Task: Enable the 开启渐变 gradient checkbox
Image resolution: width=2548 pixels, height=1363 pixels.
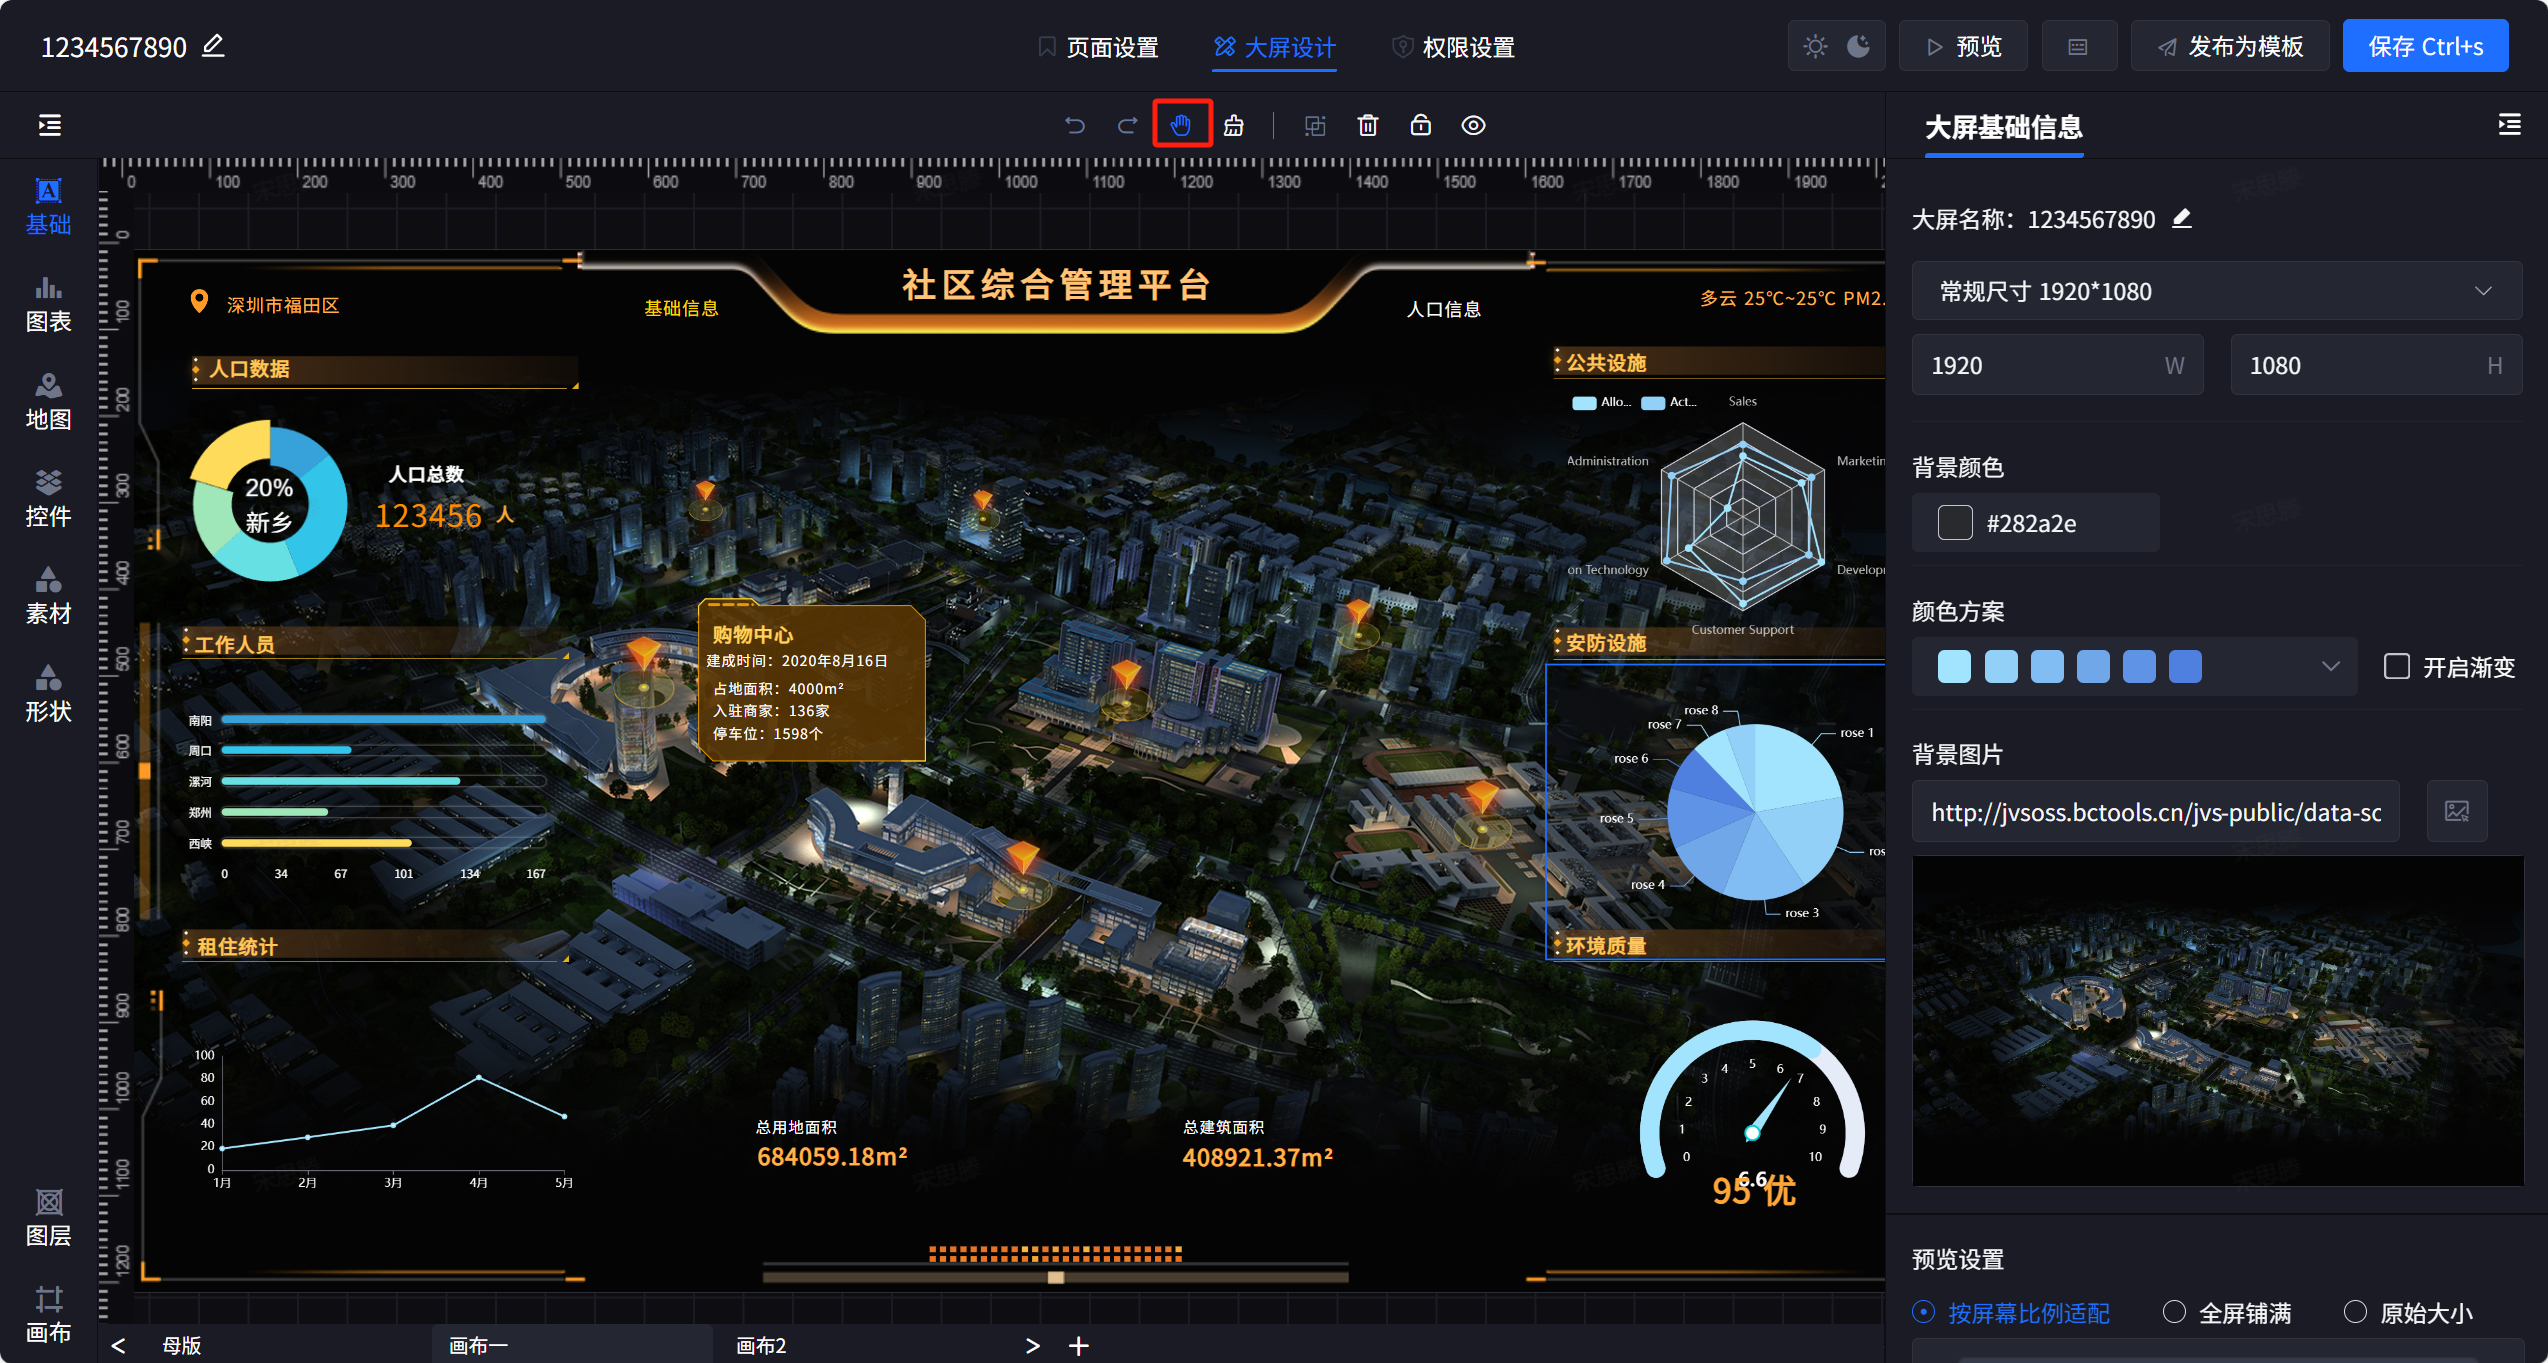Action: (2396, 666)
